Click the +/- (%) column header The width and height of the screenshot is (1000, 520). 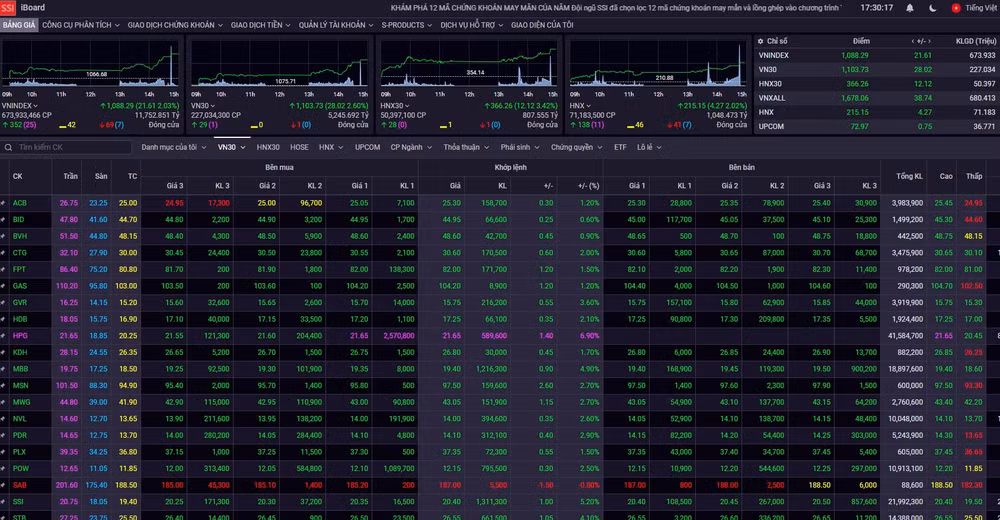pos(588,186)
